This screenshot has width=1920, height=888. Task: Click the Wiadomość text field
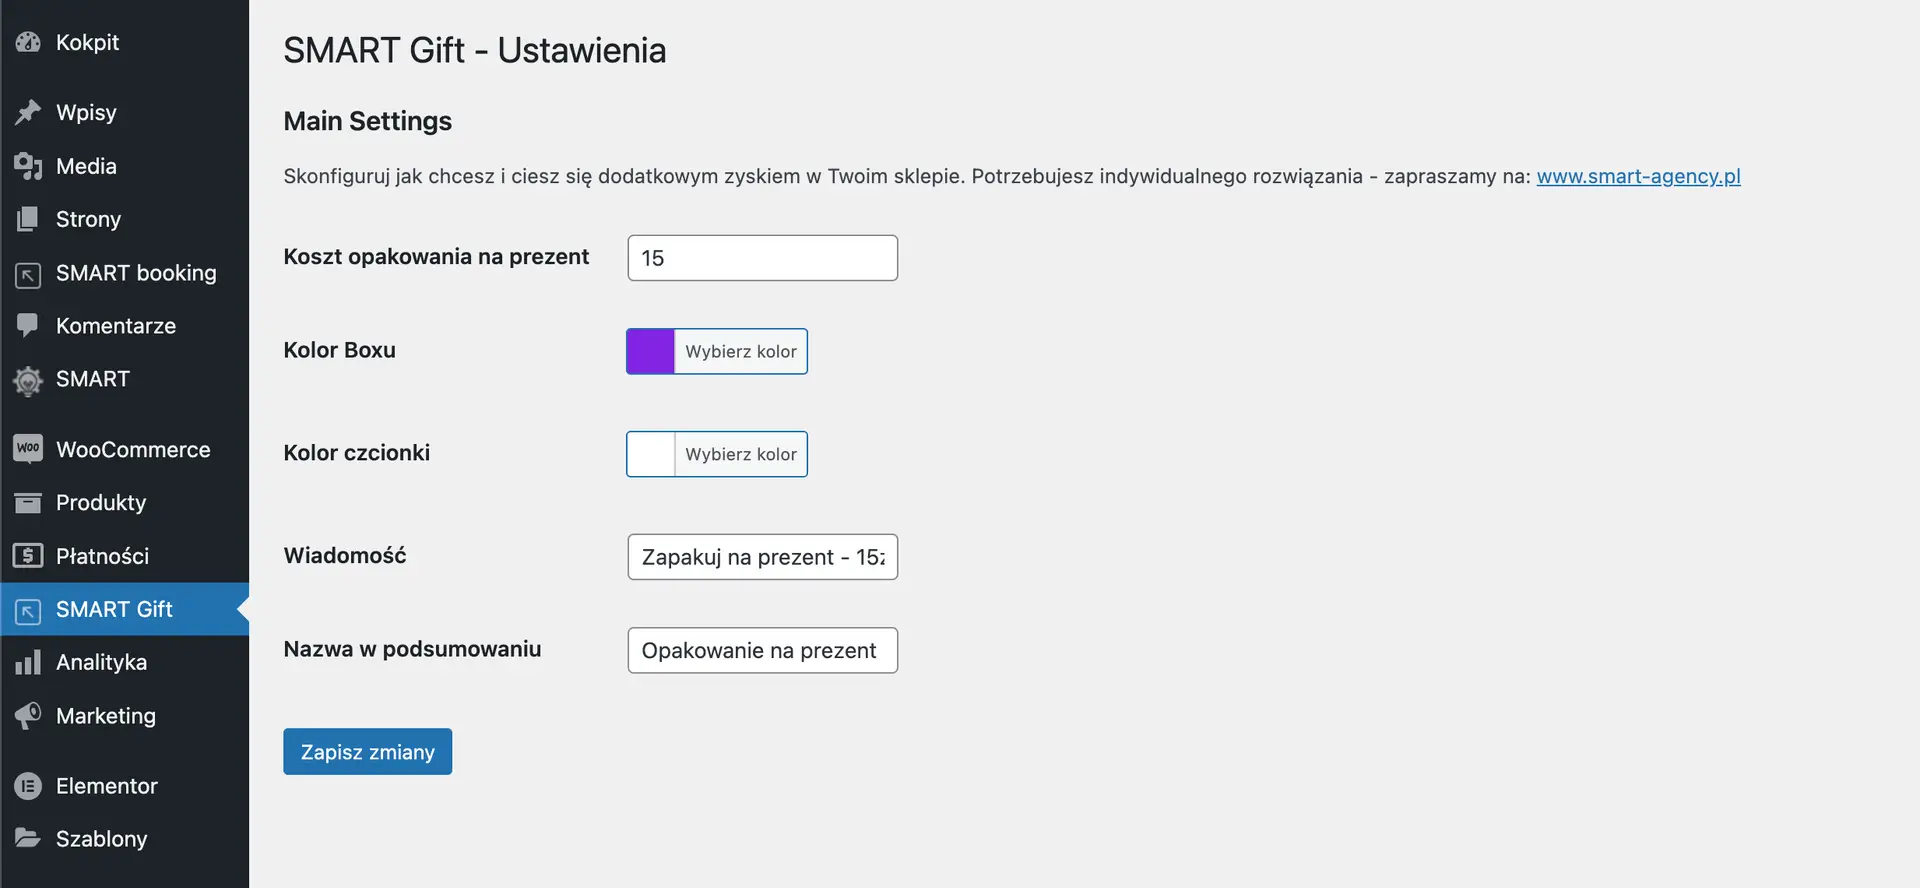[762, 557]
